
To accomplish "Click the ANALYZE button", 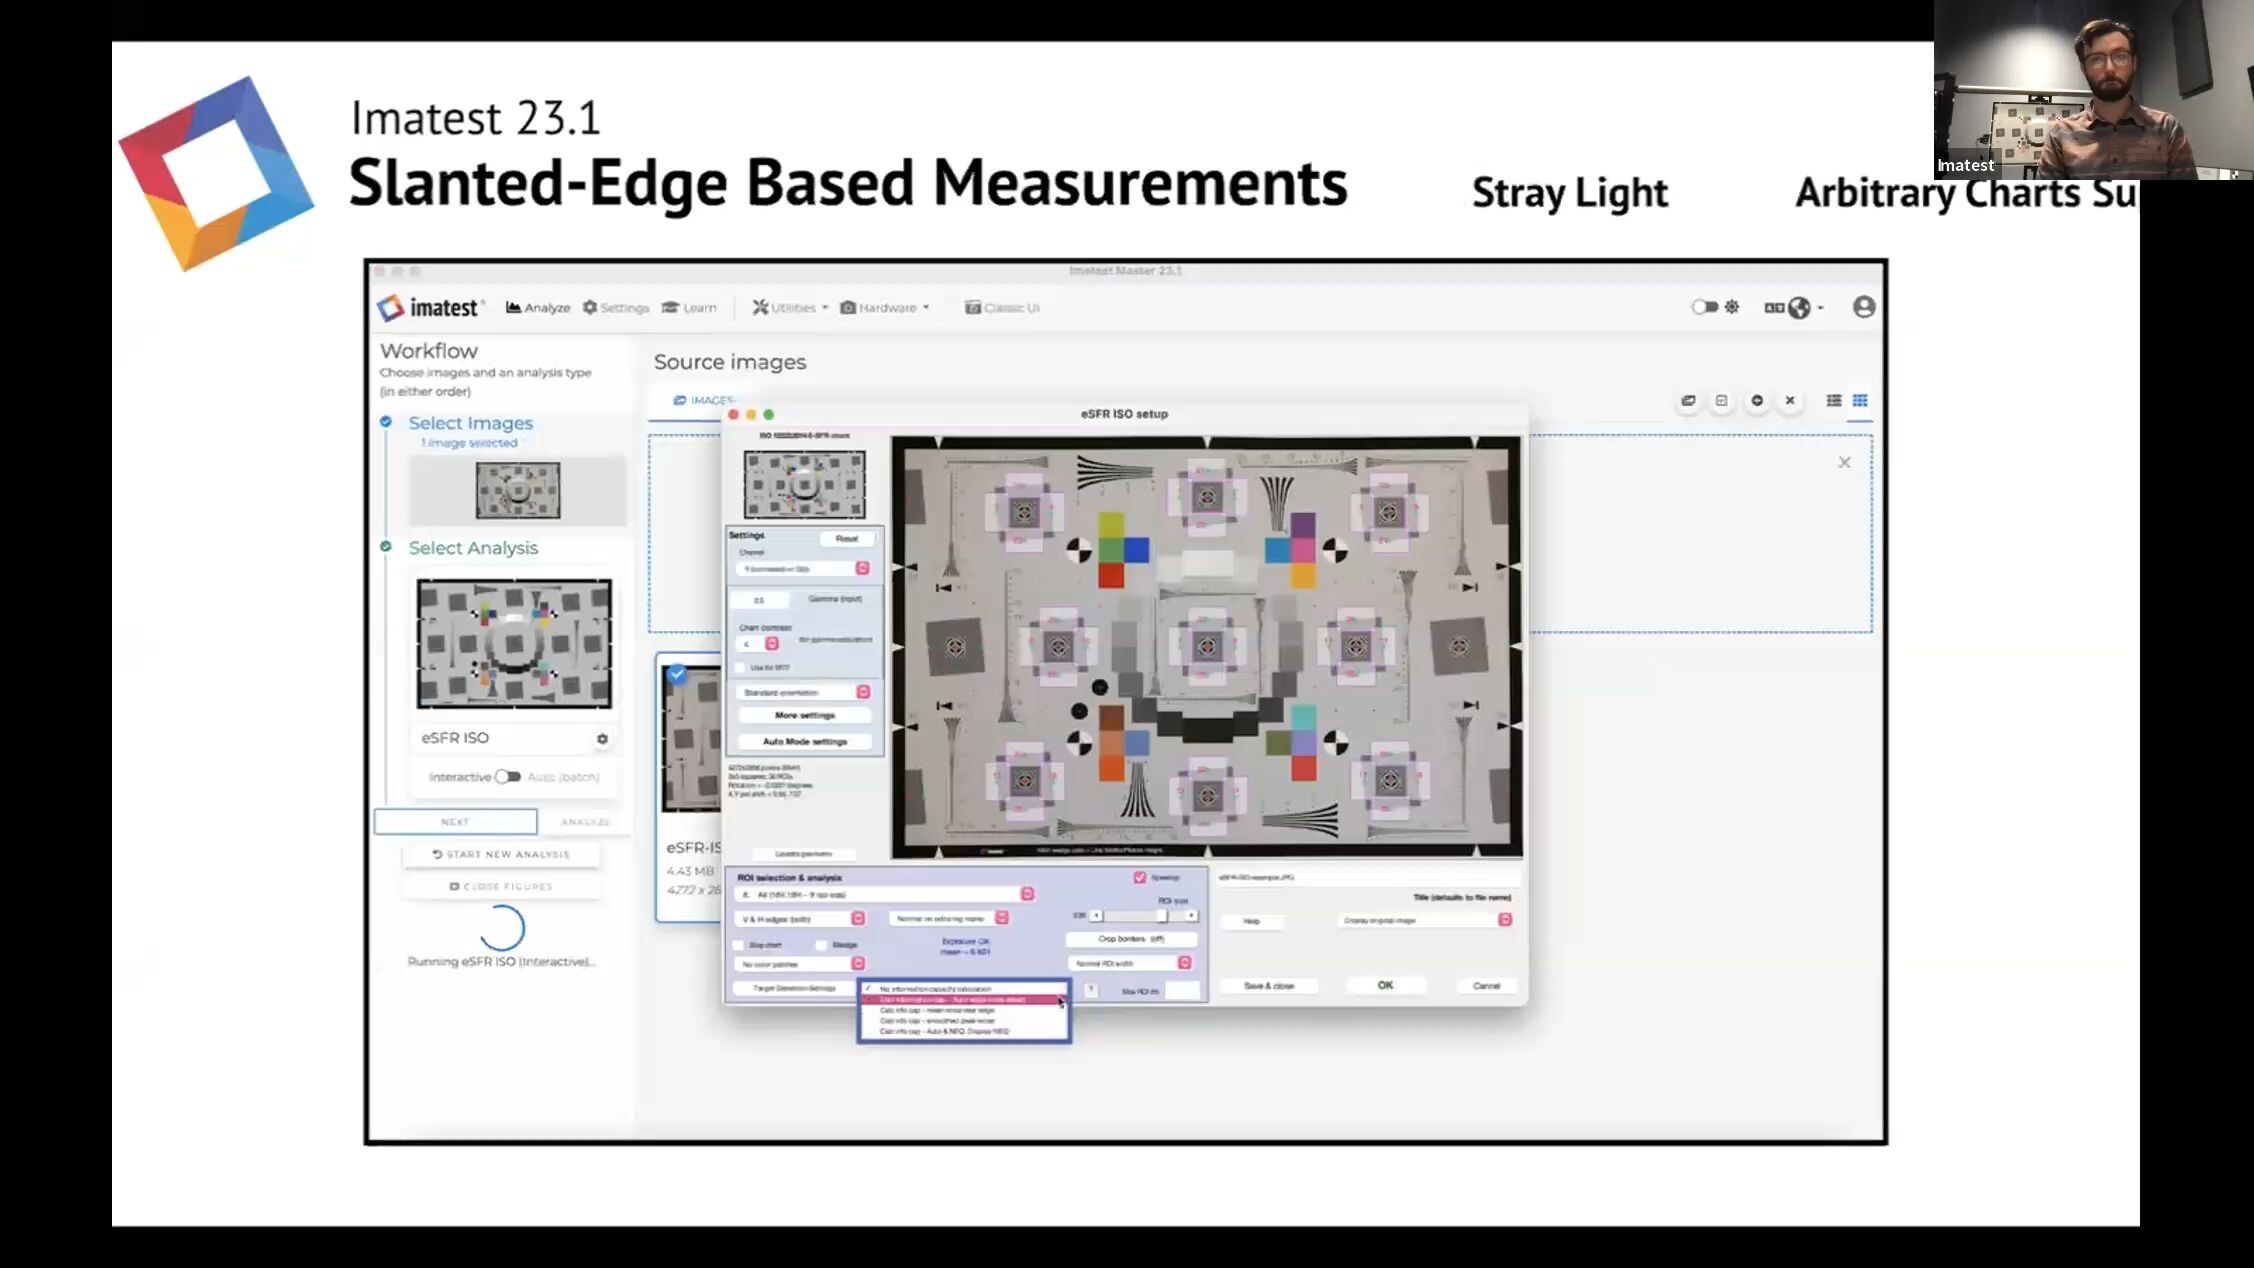I will (x=585, y=822).
